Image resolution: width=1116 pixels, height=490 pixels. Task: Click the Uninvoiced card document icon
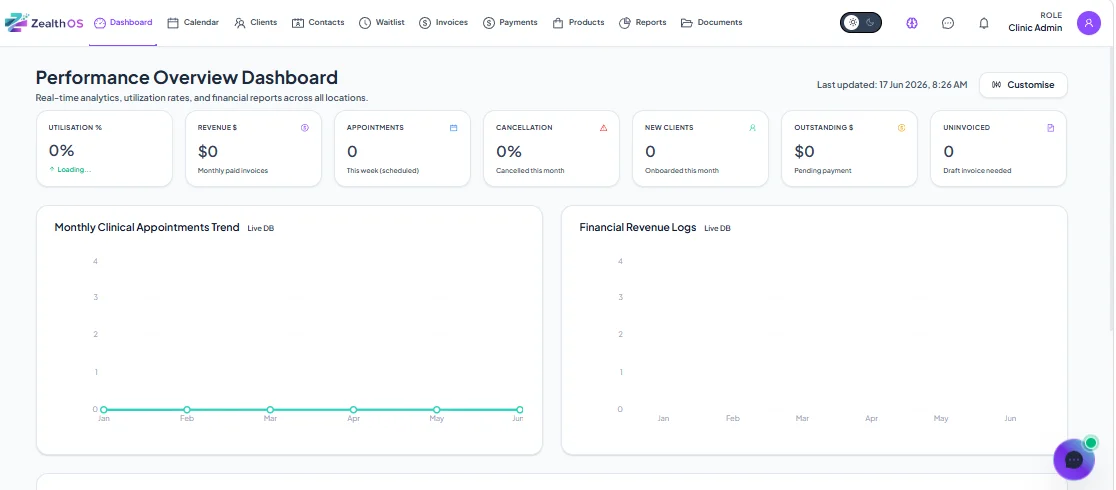click(1051, 127)
